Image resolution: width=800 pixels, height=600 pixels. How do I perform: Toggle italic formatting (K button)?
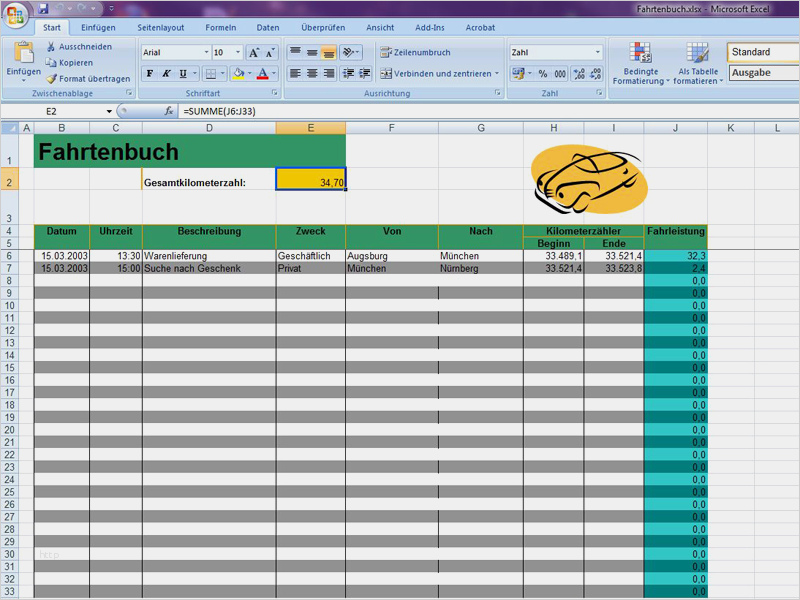(166, 74)
